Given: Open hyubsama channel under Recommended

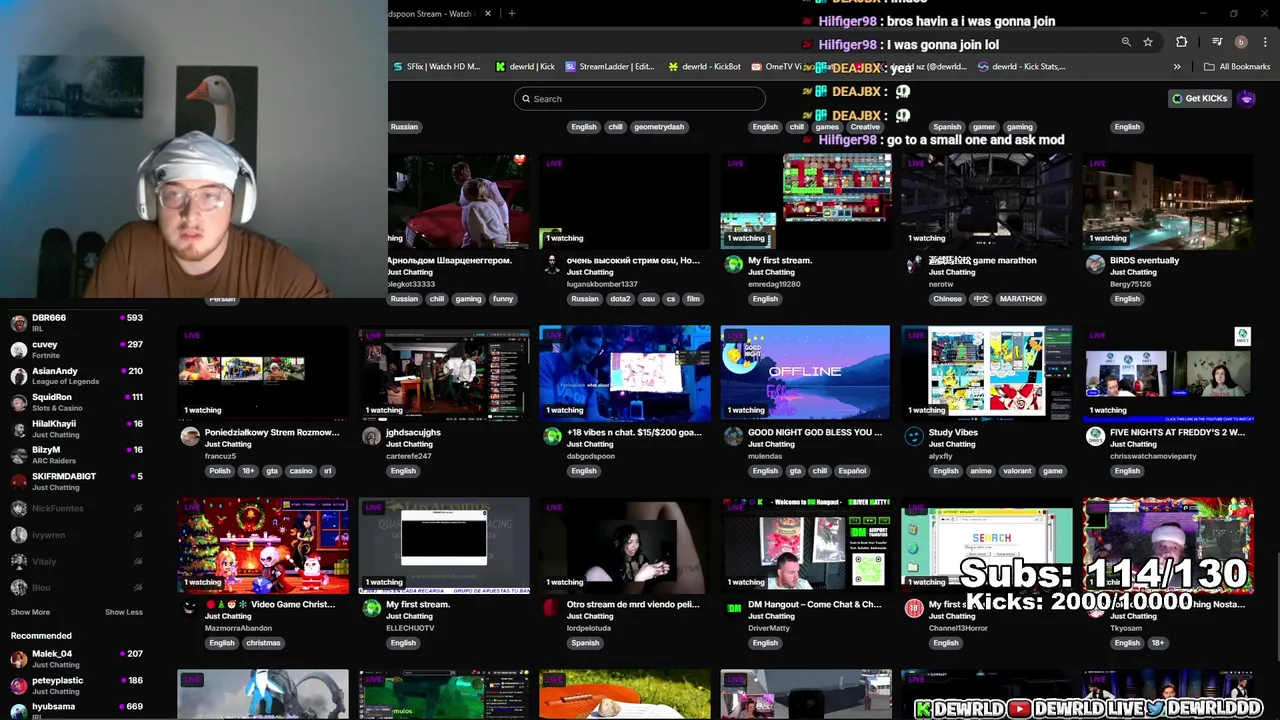Looking at the screenshot, I should click(x=76, y=710).
